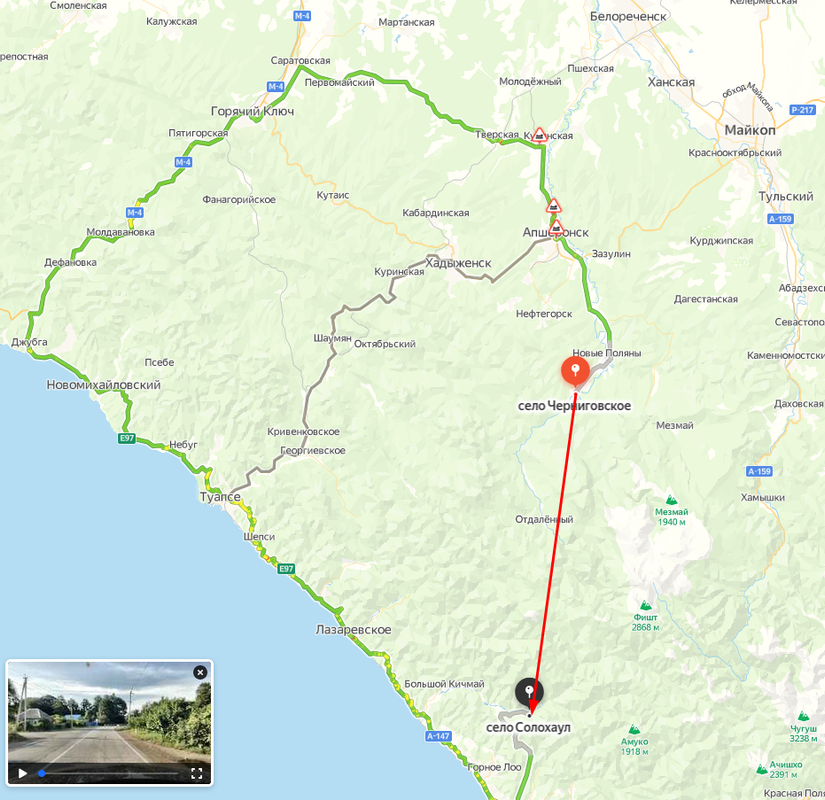Click the E97 road shield near Небуг
Viewport: 825px width, 800px height.
coord(127,438)
